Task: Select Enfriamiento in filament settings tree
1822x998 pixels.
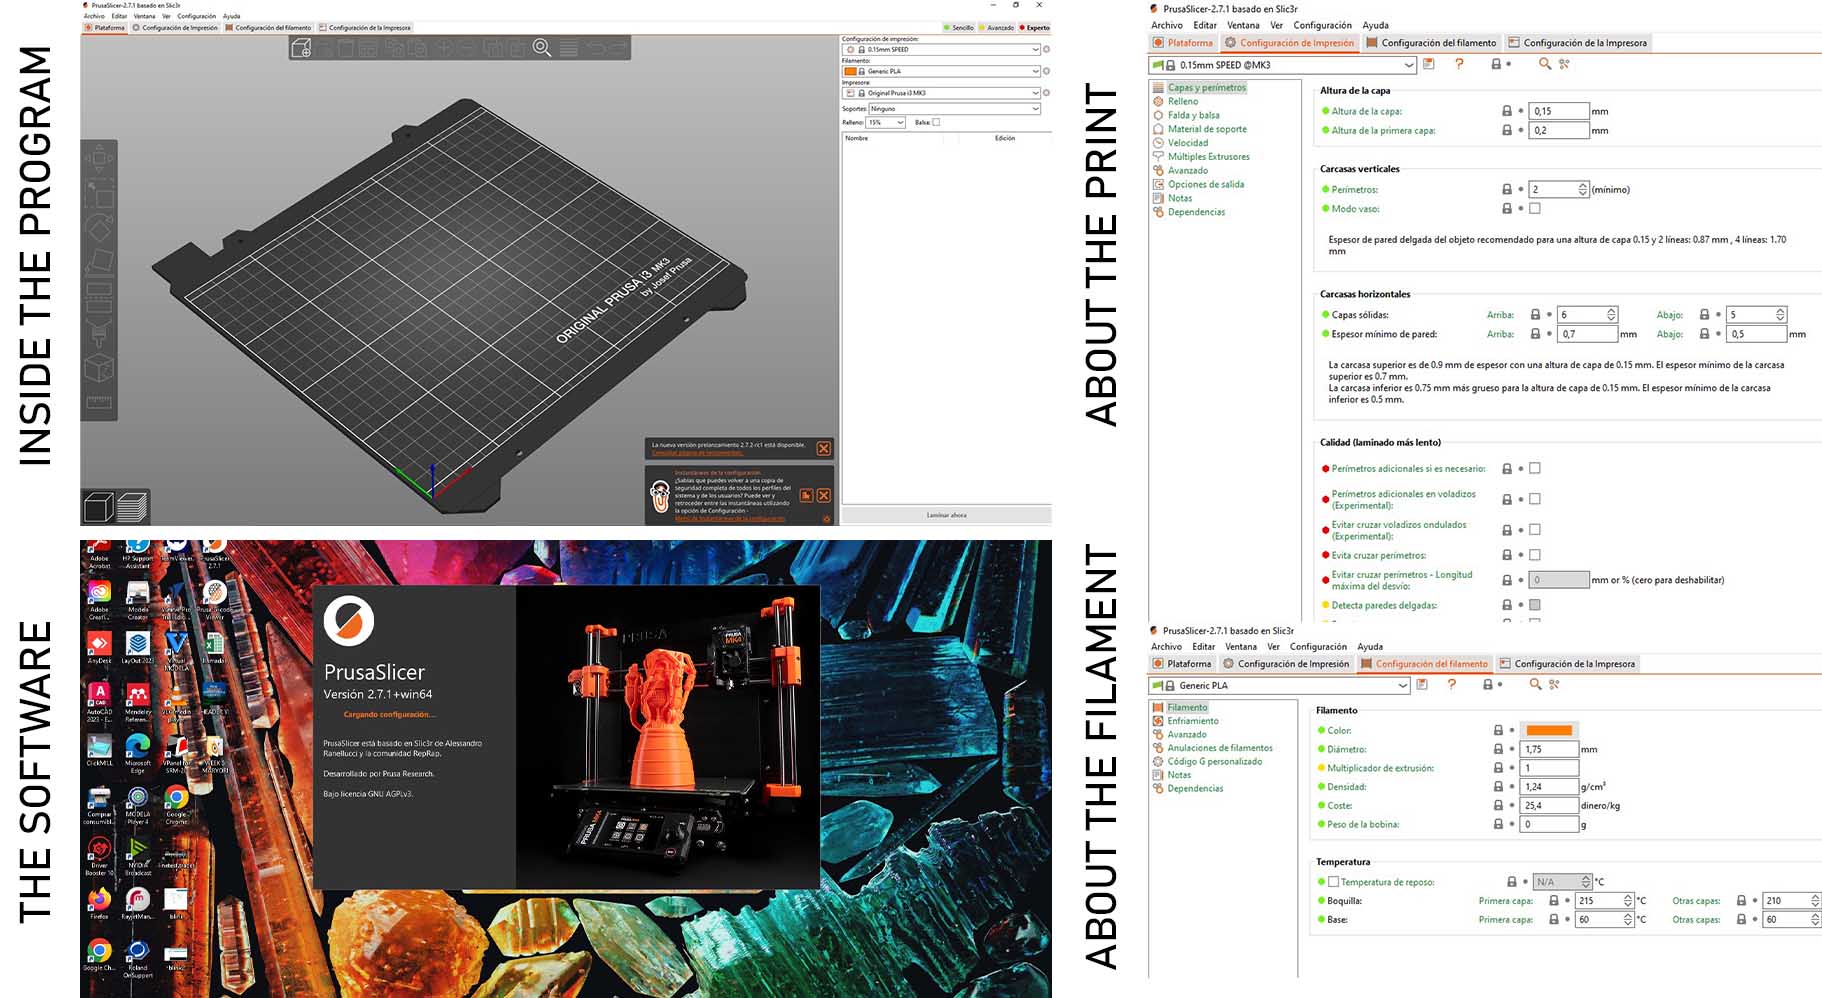Action: pyautogui.click(x=1193, y=721)
